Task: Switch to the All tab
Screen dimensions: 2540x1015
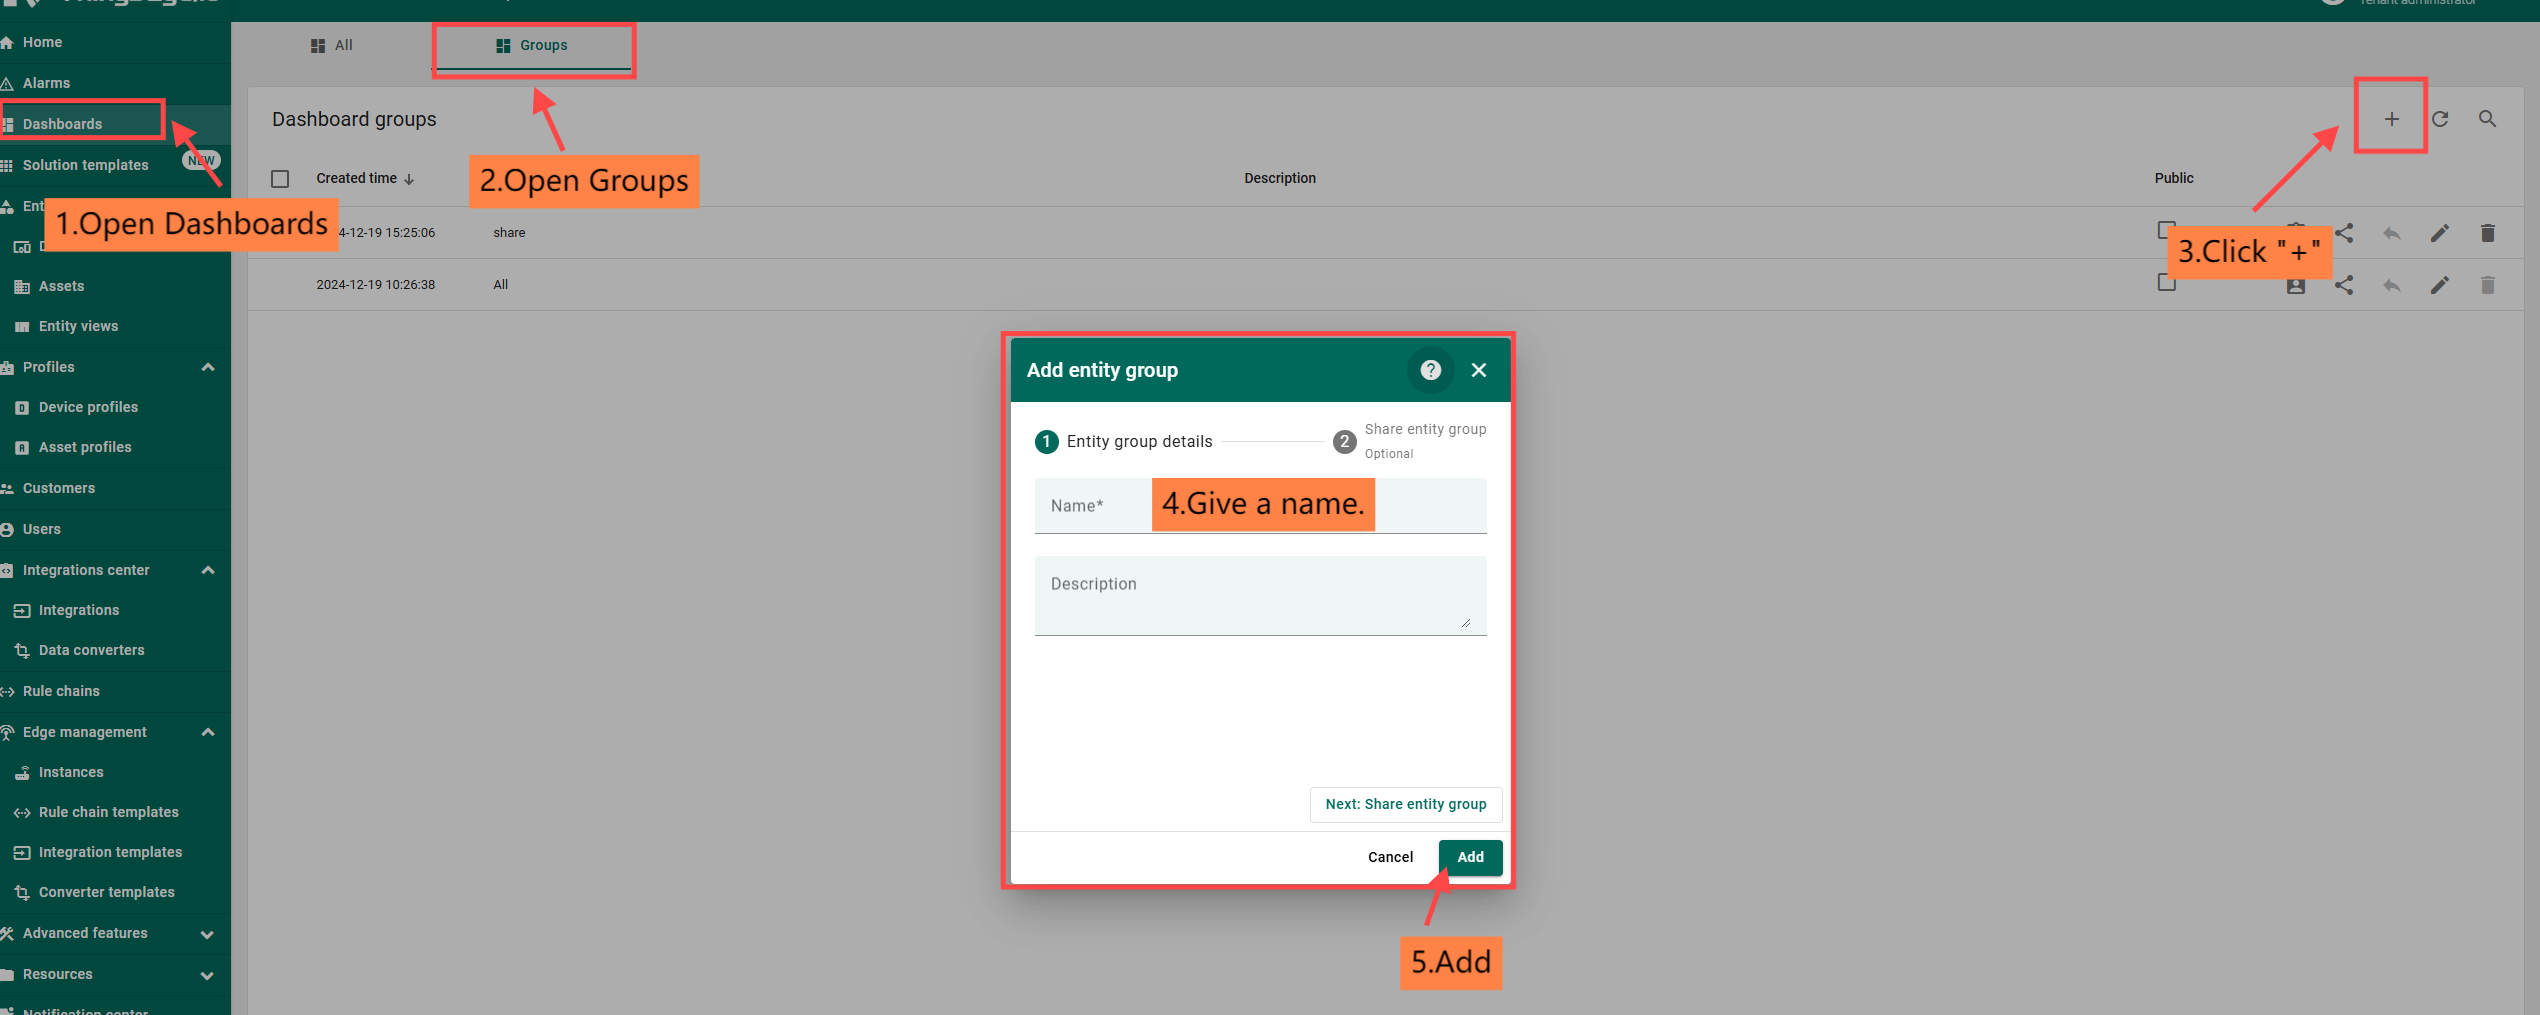Action: click(332, 46)
